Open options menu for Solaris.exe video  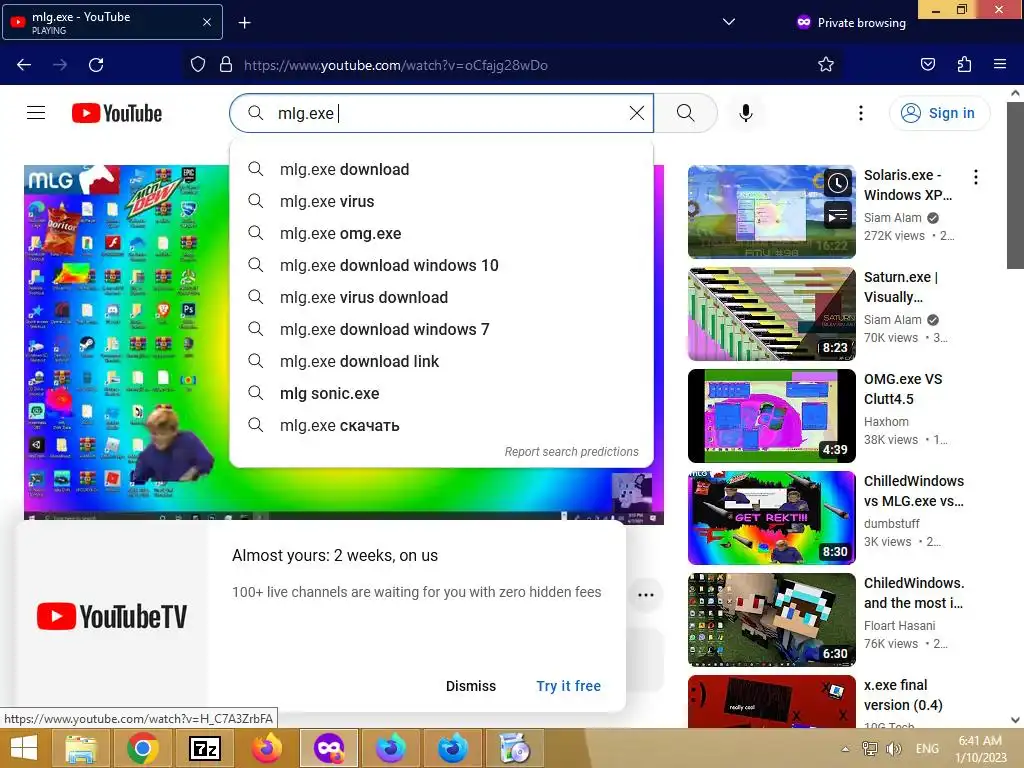[x=976, y=177]
